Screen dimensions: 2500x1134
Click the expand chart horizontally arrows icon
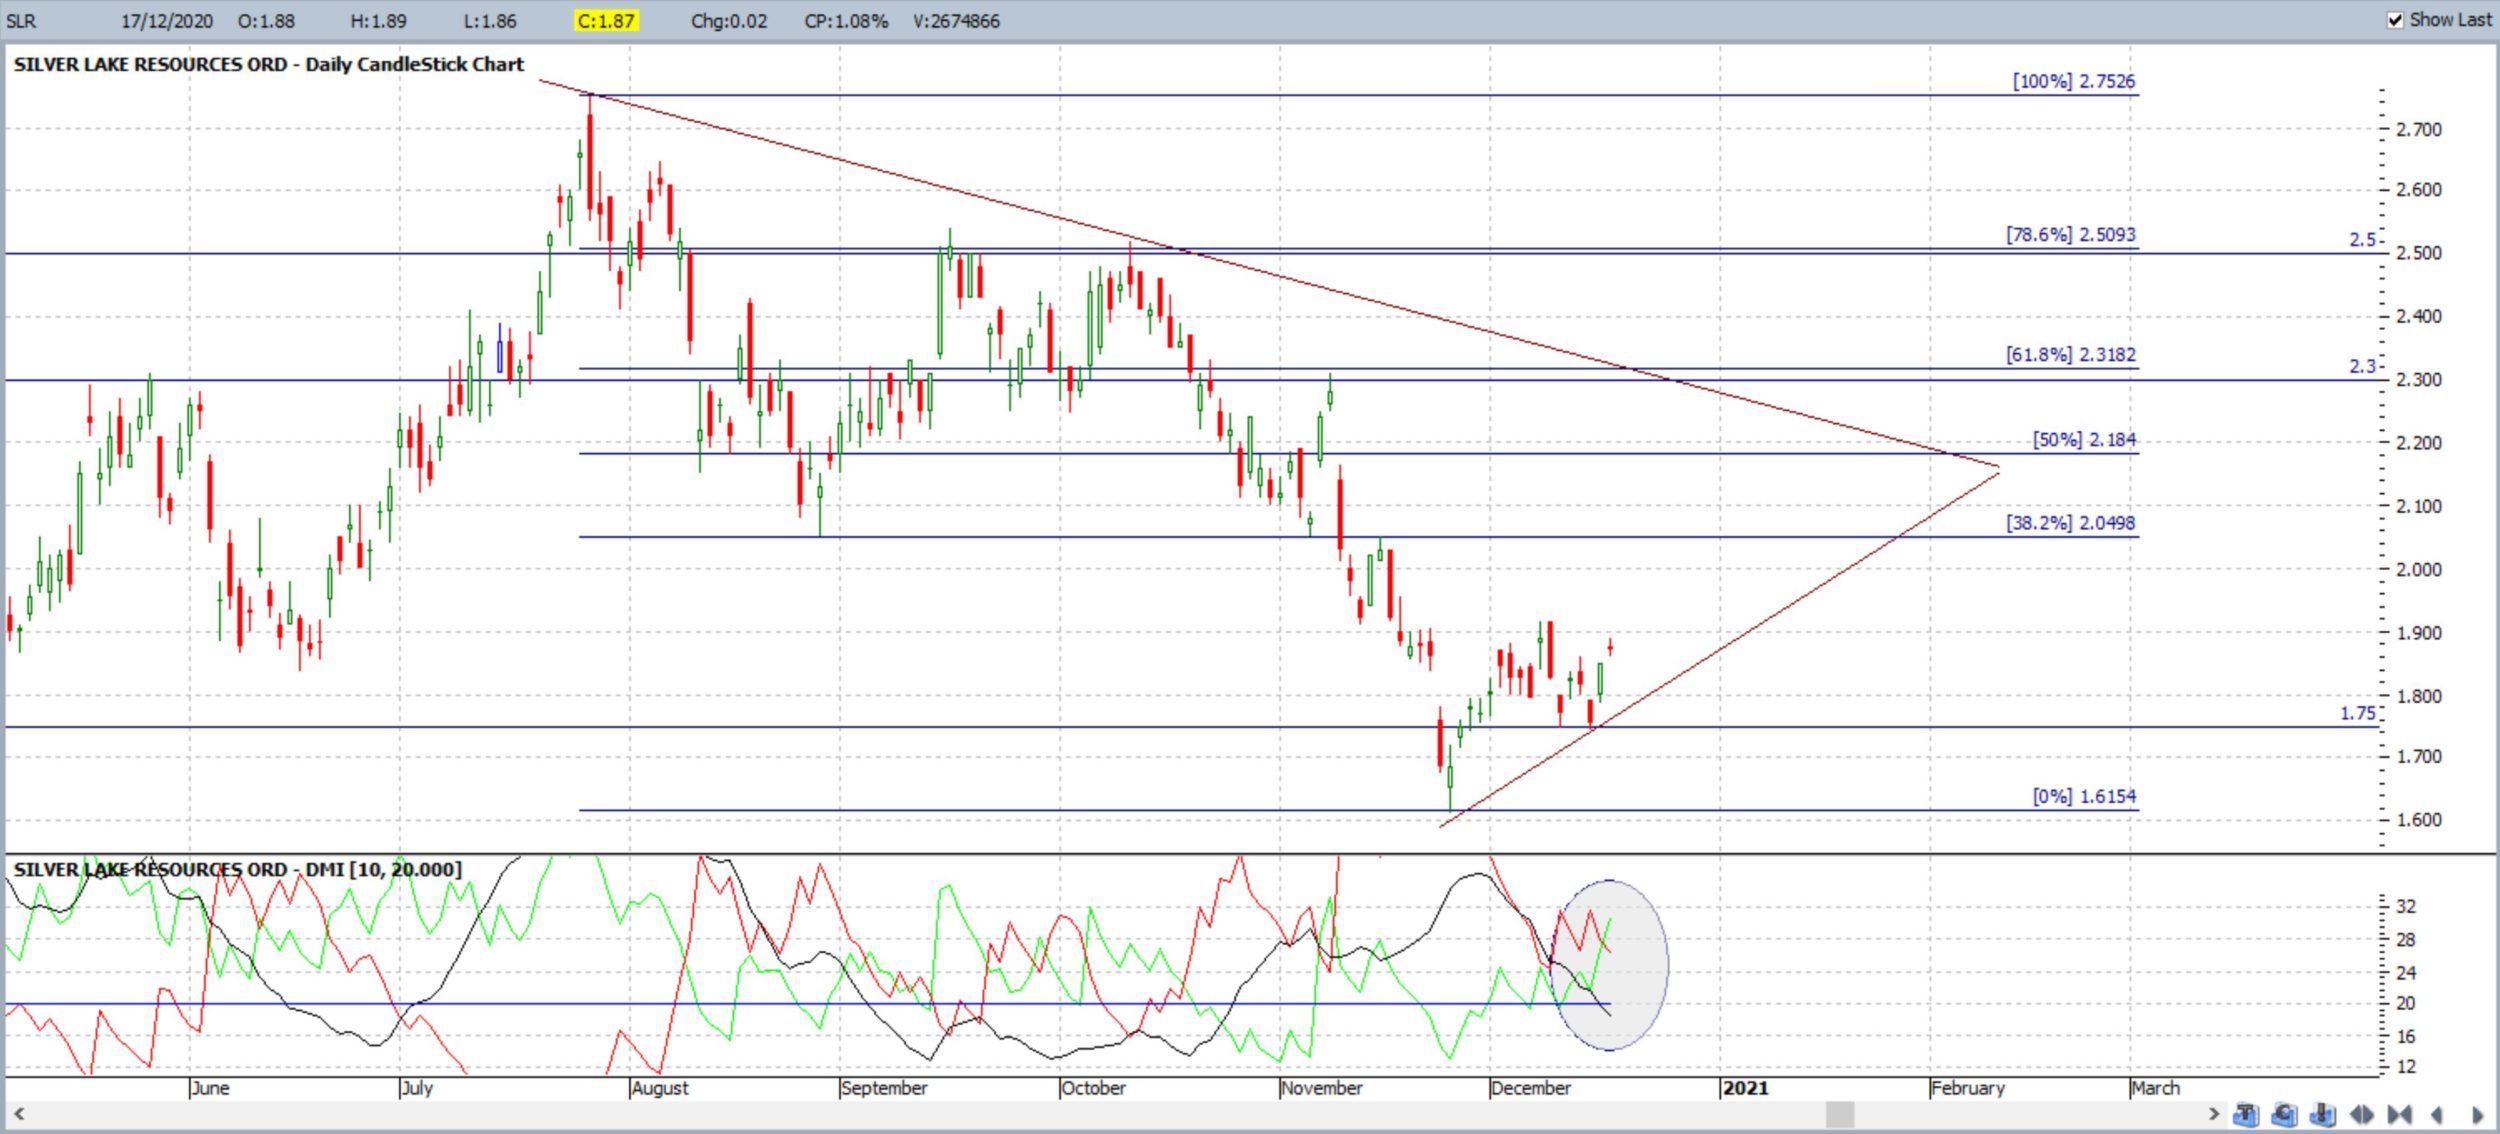pyautogui.click(x=2362, y=1114)
